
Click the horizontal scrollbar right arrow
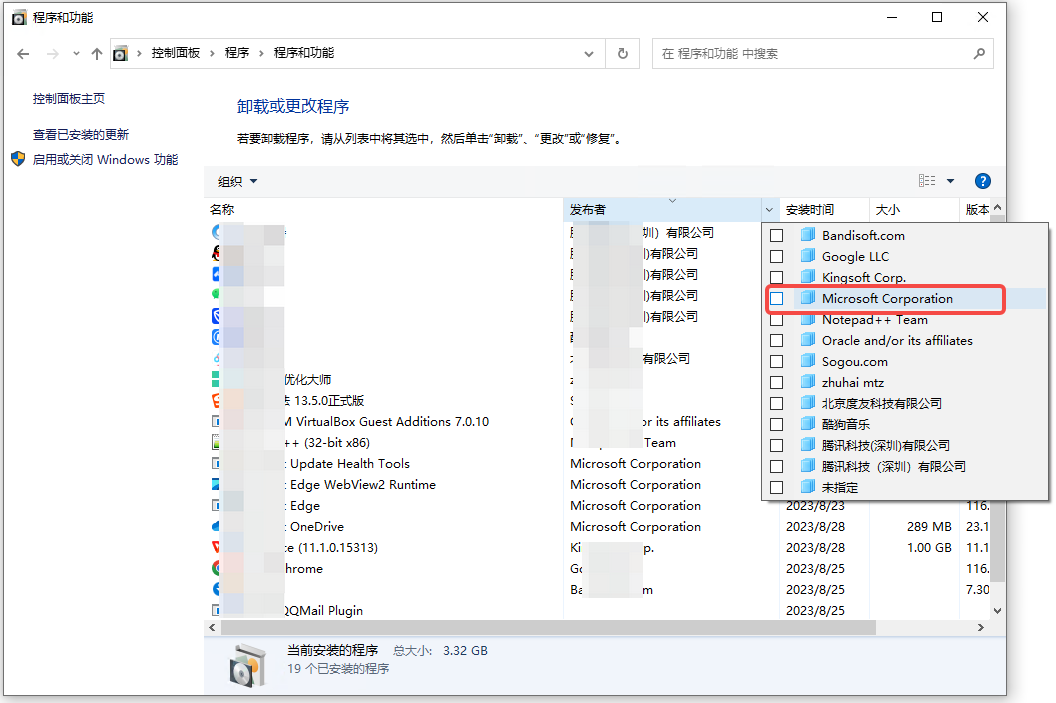(x=981, y=628)
